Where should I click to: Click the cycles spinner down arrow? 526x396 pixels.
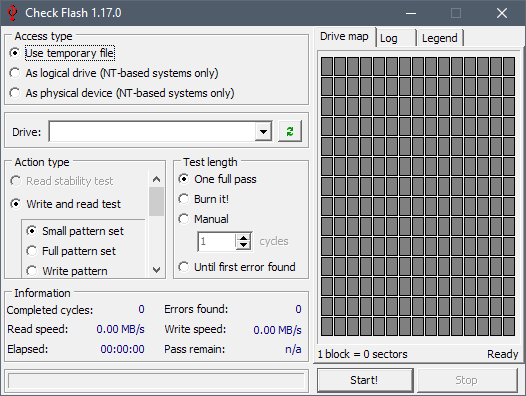pos(243,245)
